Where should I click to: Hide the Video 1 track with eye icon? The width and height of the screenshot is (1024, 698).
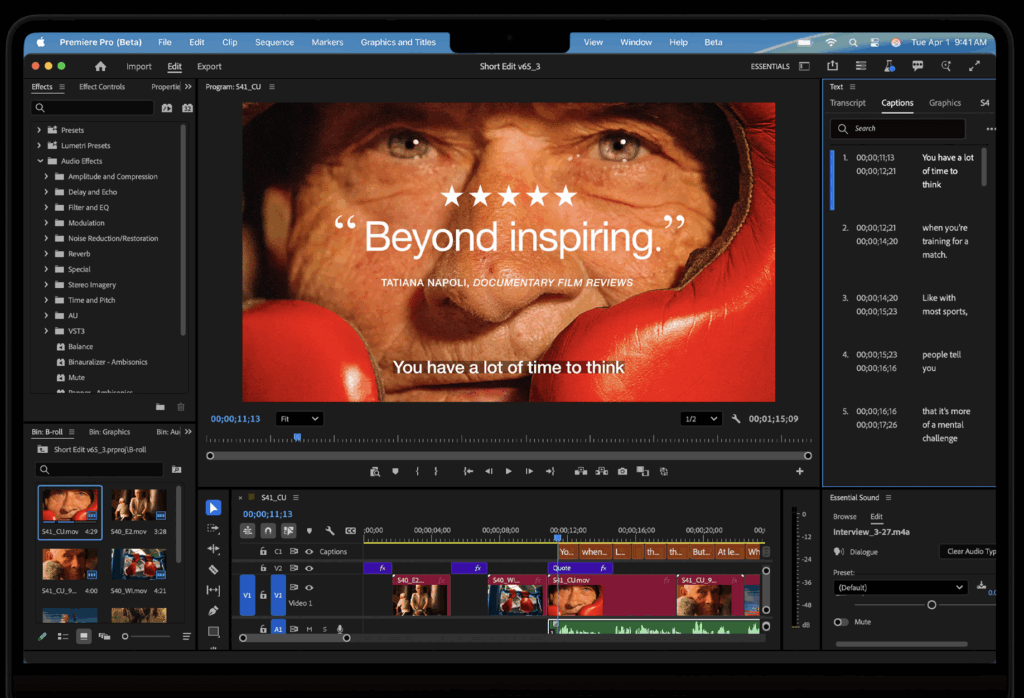pos(309,587)
